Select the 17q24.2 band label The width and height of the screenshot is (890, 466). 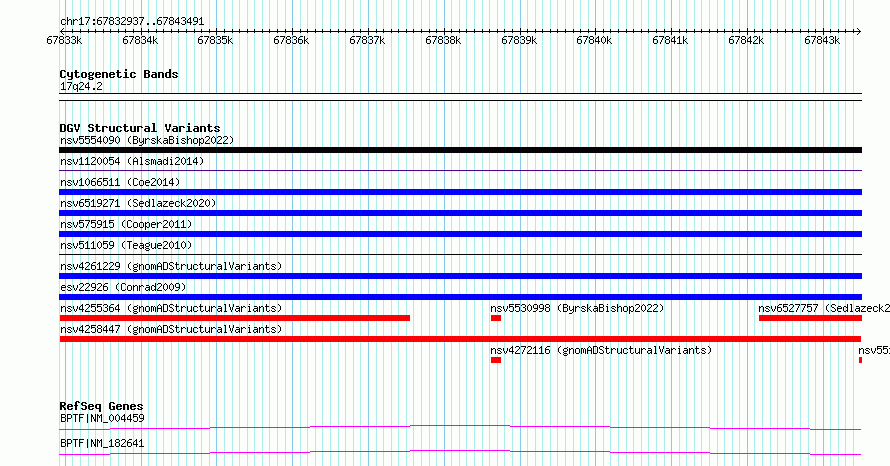(x=81, y=87)
